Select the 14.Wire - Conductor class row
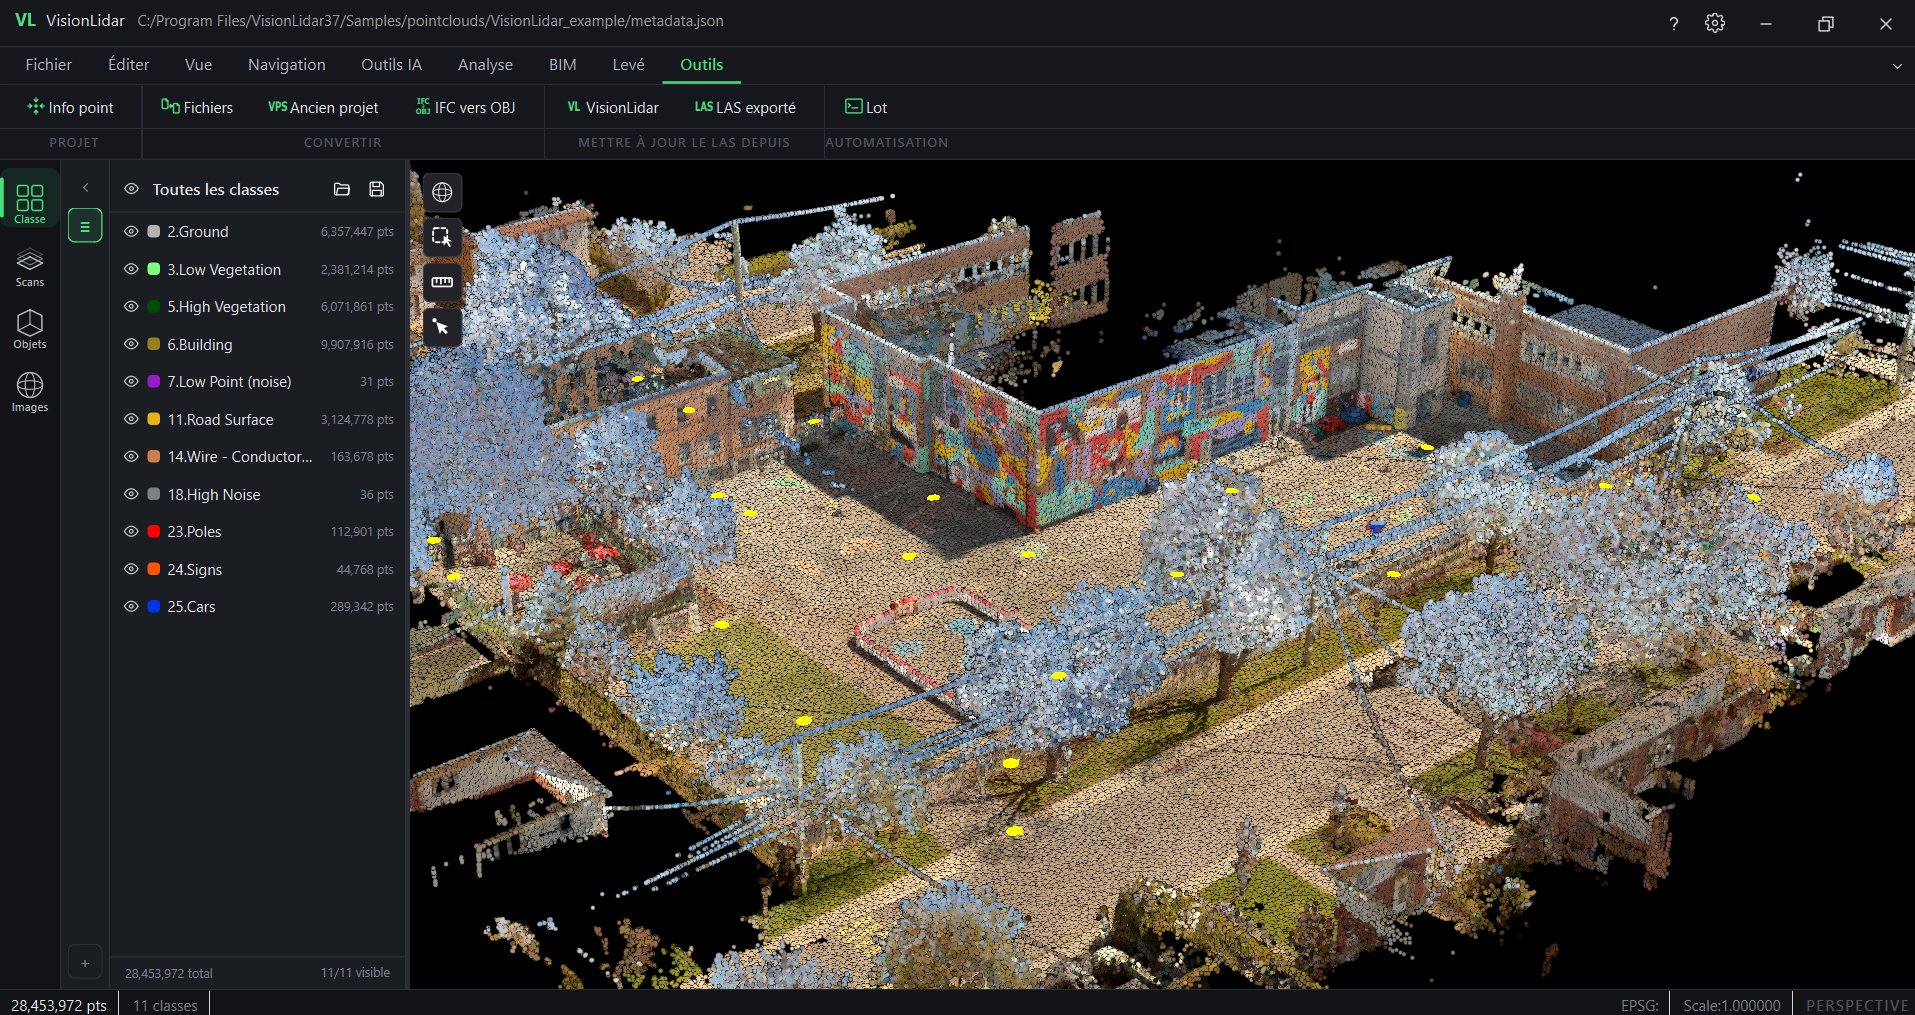Screen dimensions: 1915x1015 pos(258,456)
